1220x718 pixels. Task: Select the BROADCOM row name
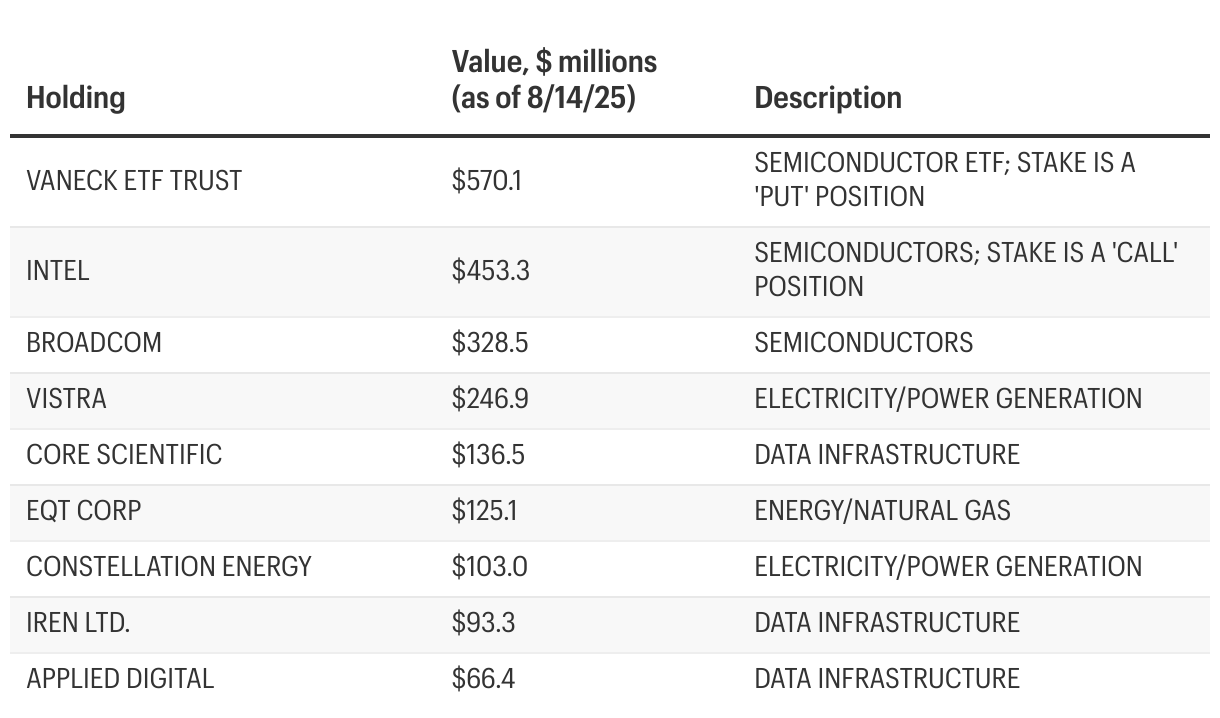[94, 343]
